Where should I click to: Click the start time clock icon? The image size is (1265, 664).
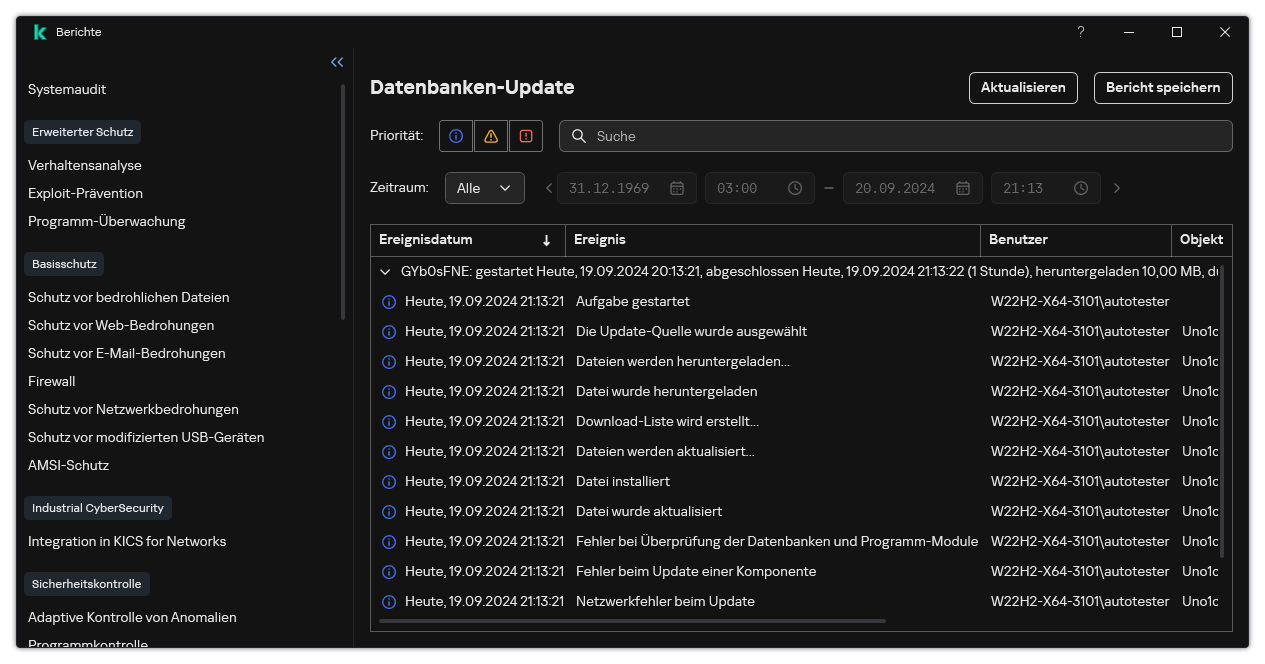click(x=795, y=188)
